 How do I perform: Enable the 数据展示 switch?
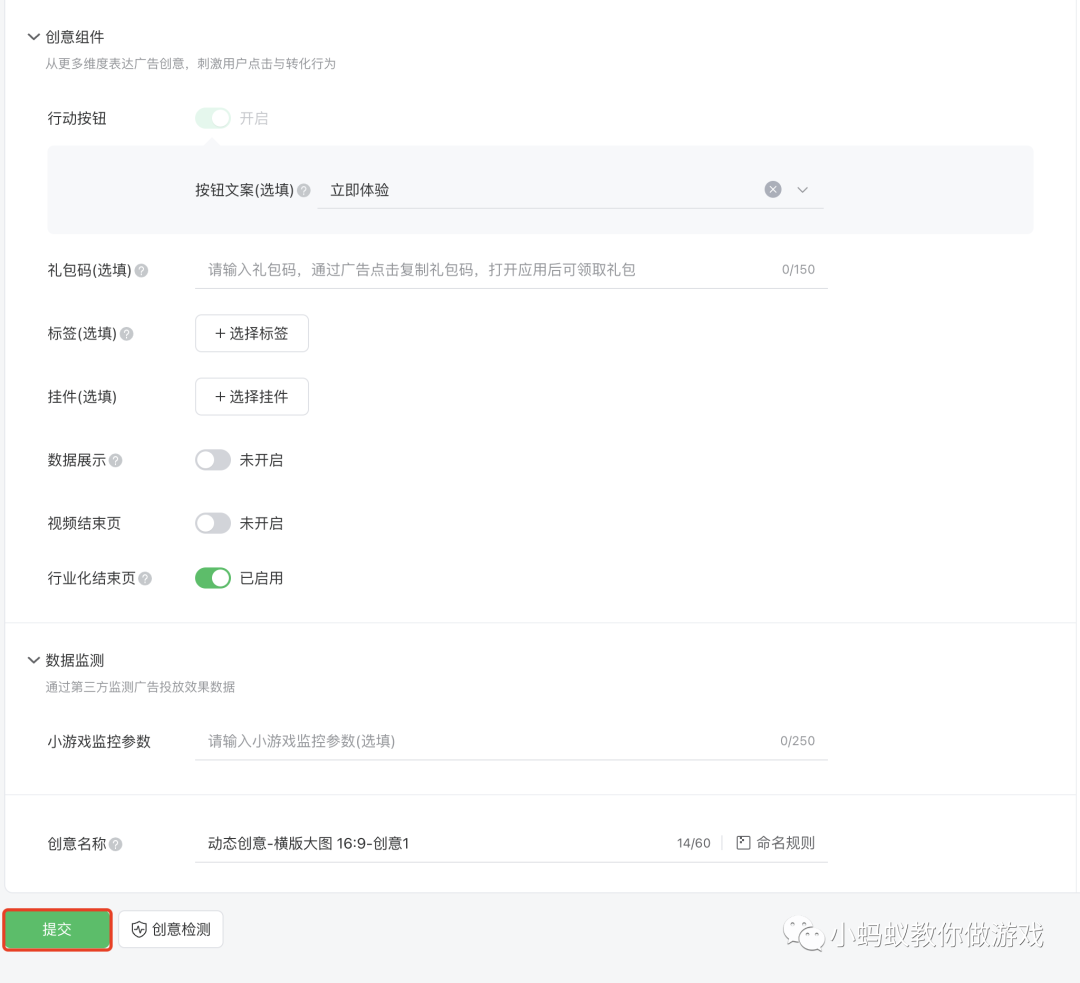(213, 460)
